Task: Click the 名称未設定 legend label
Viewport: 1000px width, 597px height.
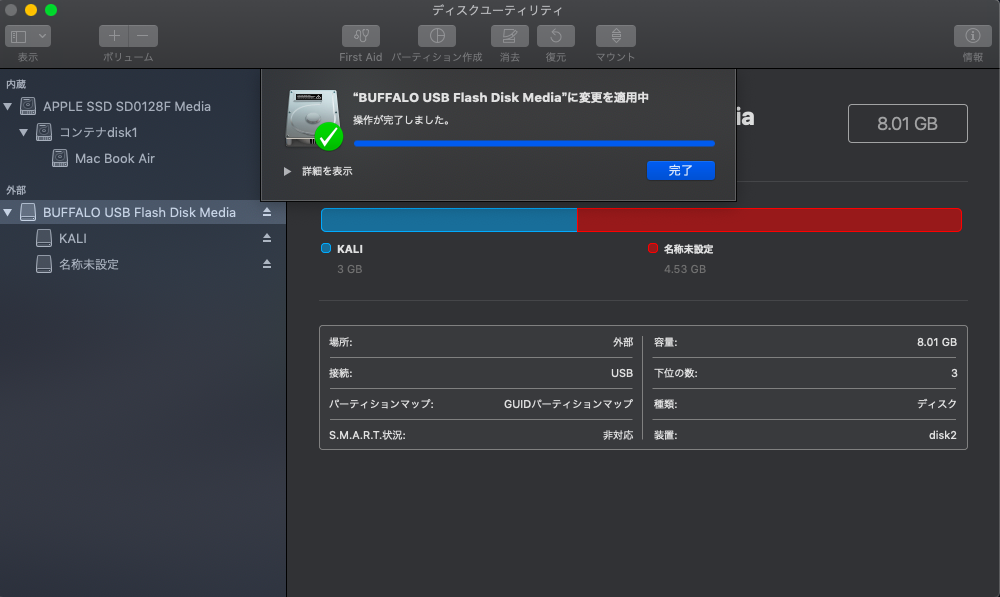Action: 688,249
